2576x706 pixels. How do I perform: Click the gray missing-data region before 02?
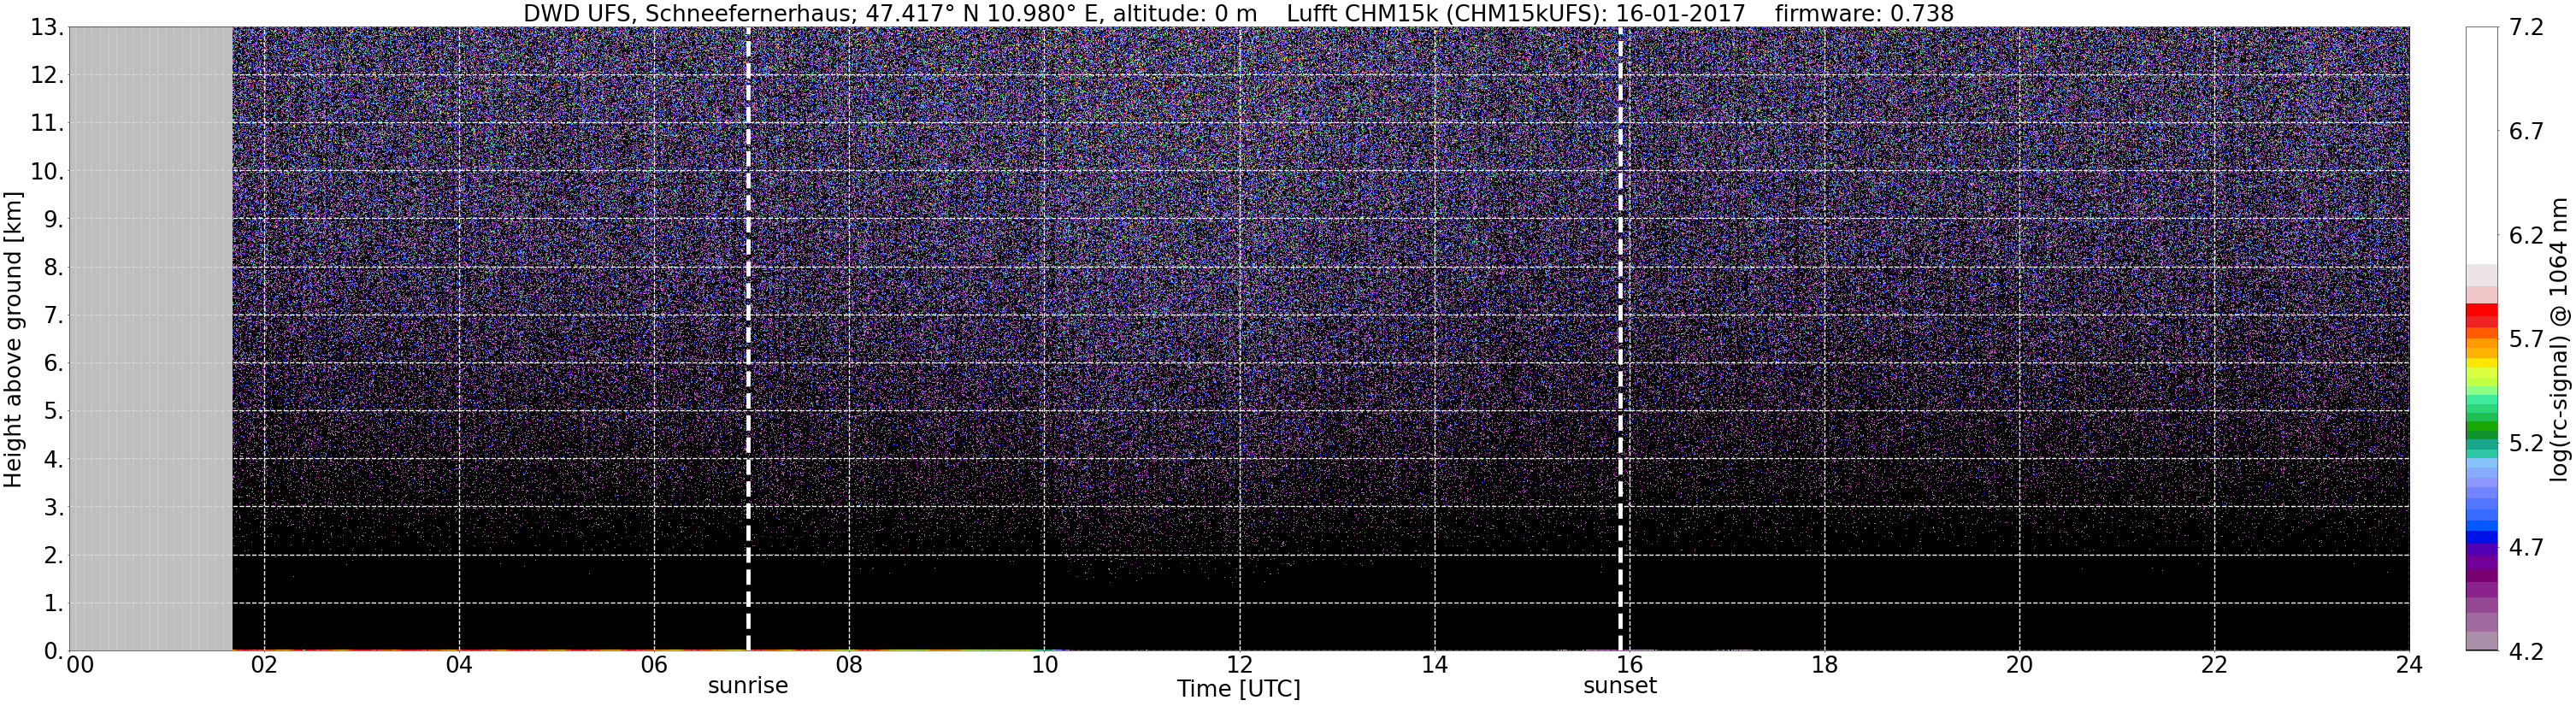click(x=150, y=339)
